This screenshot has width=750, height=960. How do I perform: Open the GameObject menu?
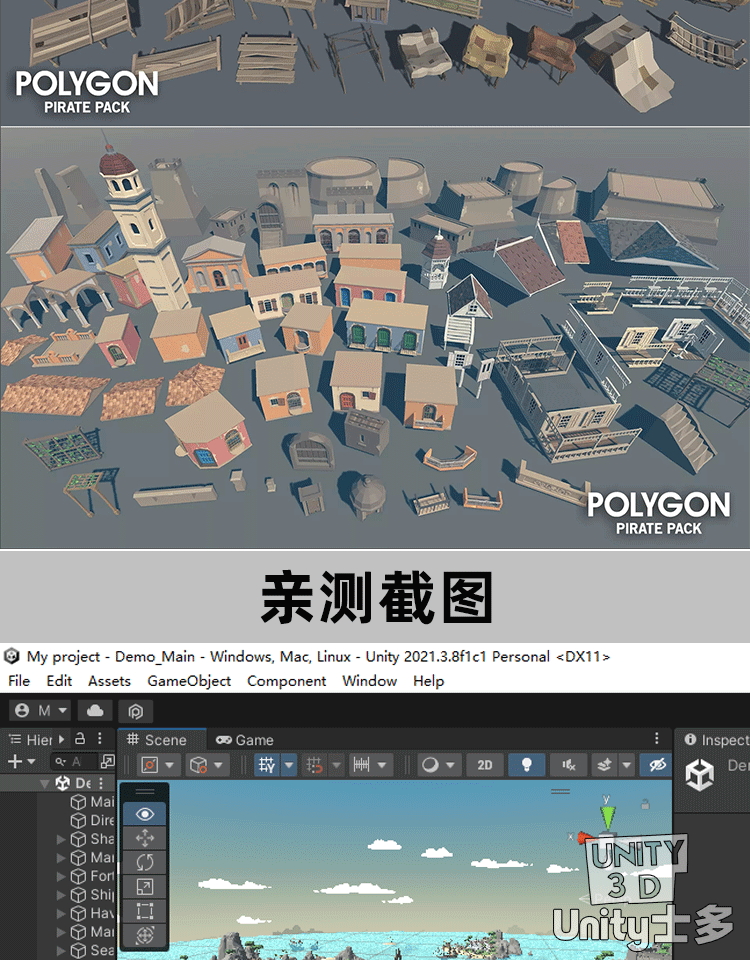tap(189, 681)
